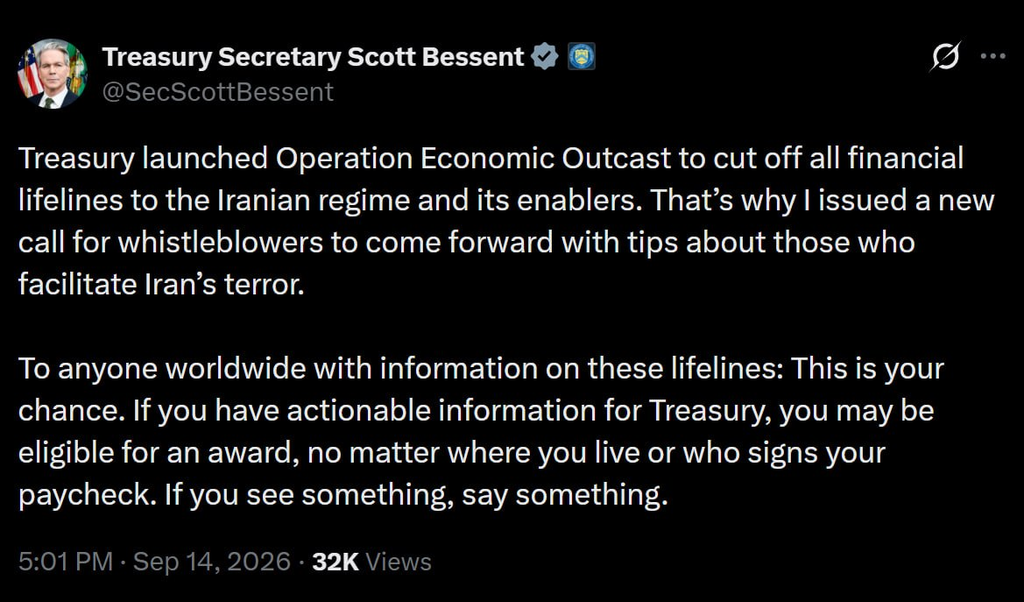This screenshot has height=602, width=1024.
Task: Open Scott Bessent's profile avatar
Action: coord(52,74)
